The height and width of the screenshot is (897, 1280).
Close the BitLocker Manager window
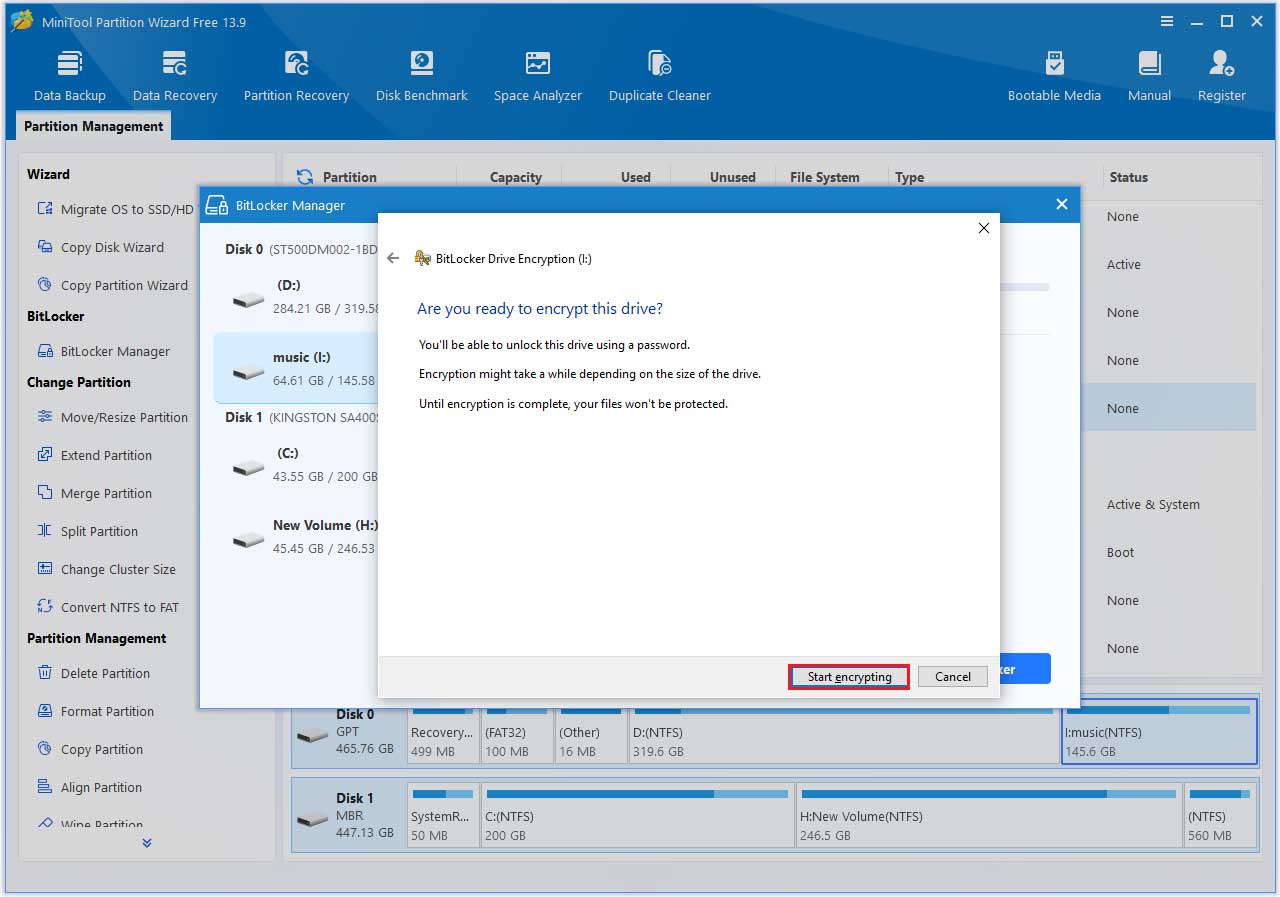[x=1062, y=204]
